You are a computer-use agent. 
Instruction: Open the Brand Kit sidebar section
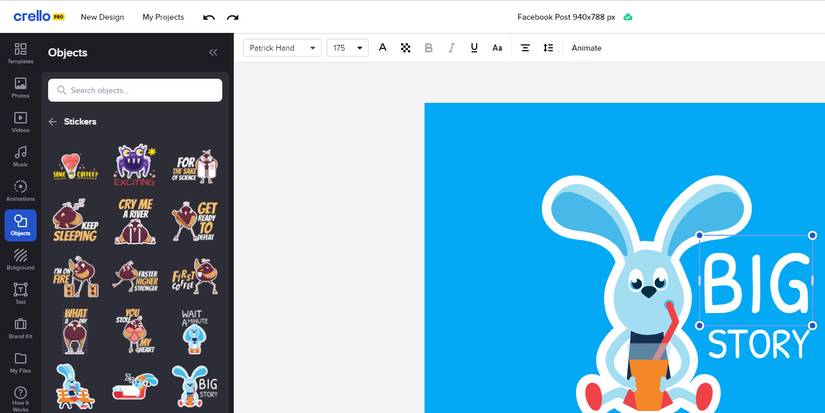pos(21,328)
